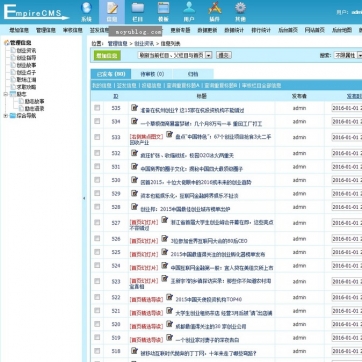The image size is (362, 362).
Task: Open the 系统 (System) globe icon
Action: click(86, 8)
